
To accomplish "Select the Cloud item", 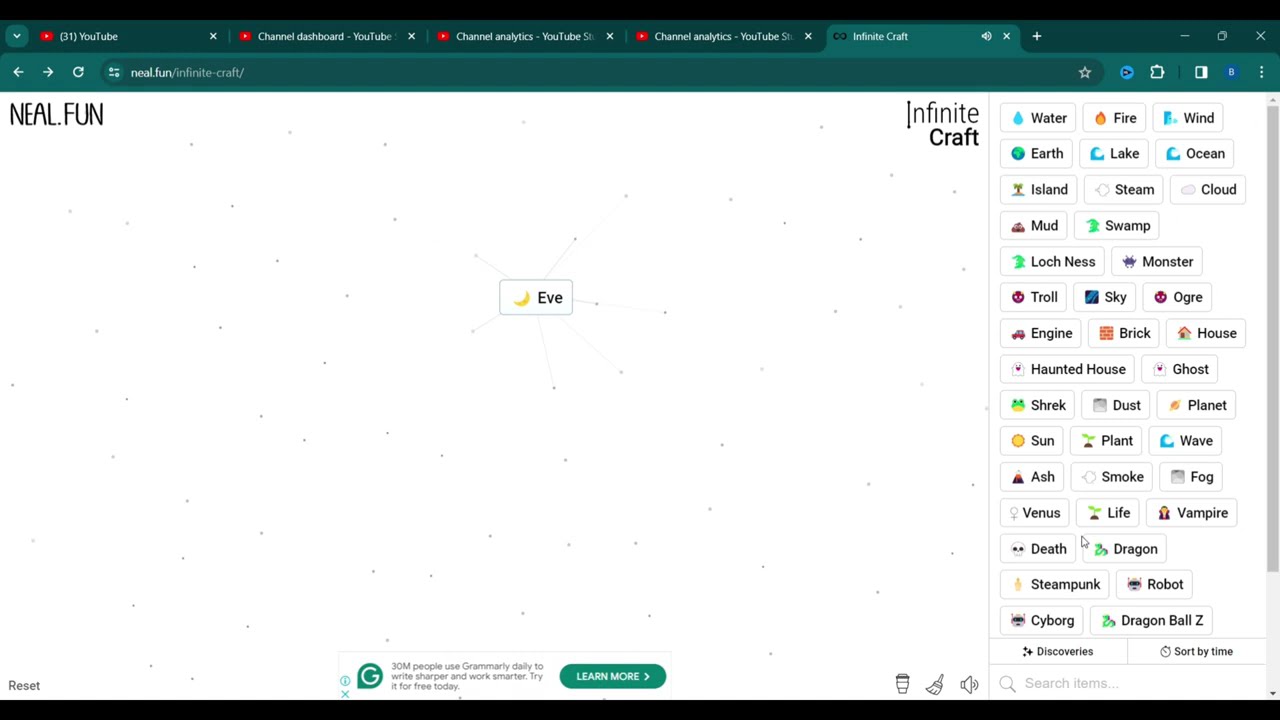I will (x=1208, y=190).
